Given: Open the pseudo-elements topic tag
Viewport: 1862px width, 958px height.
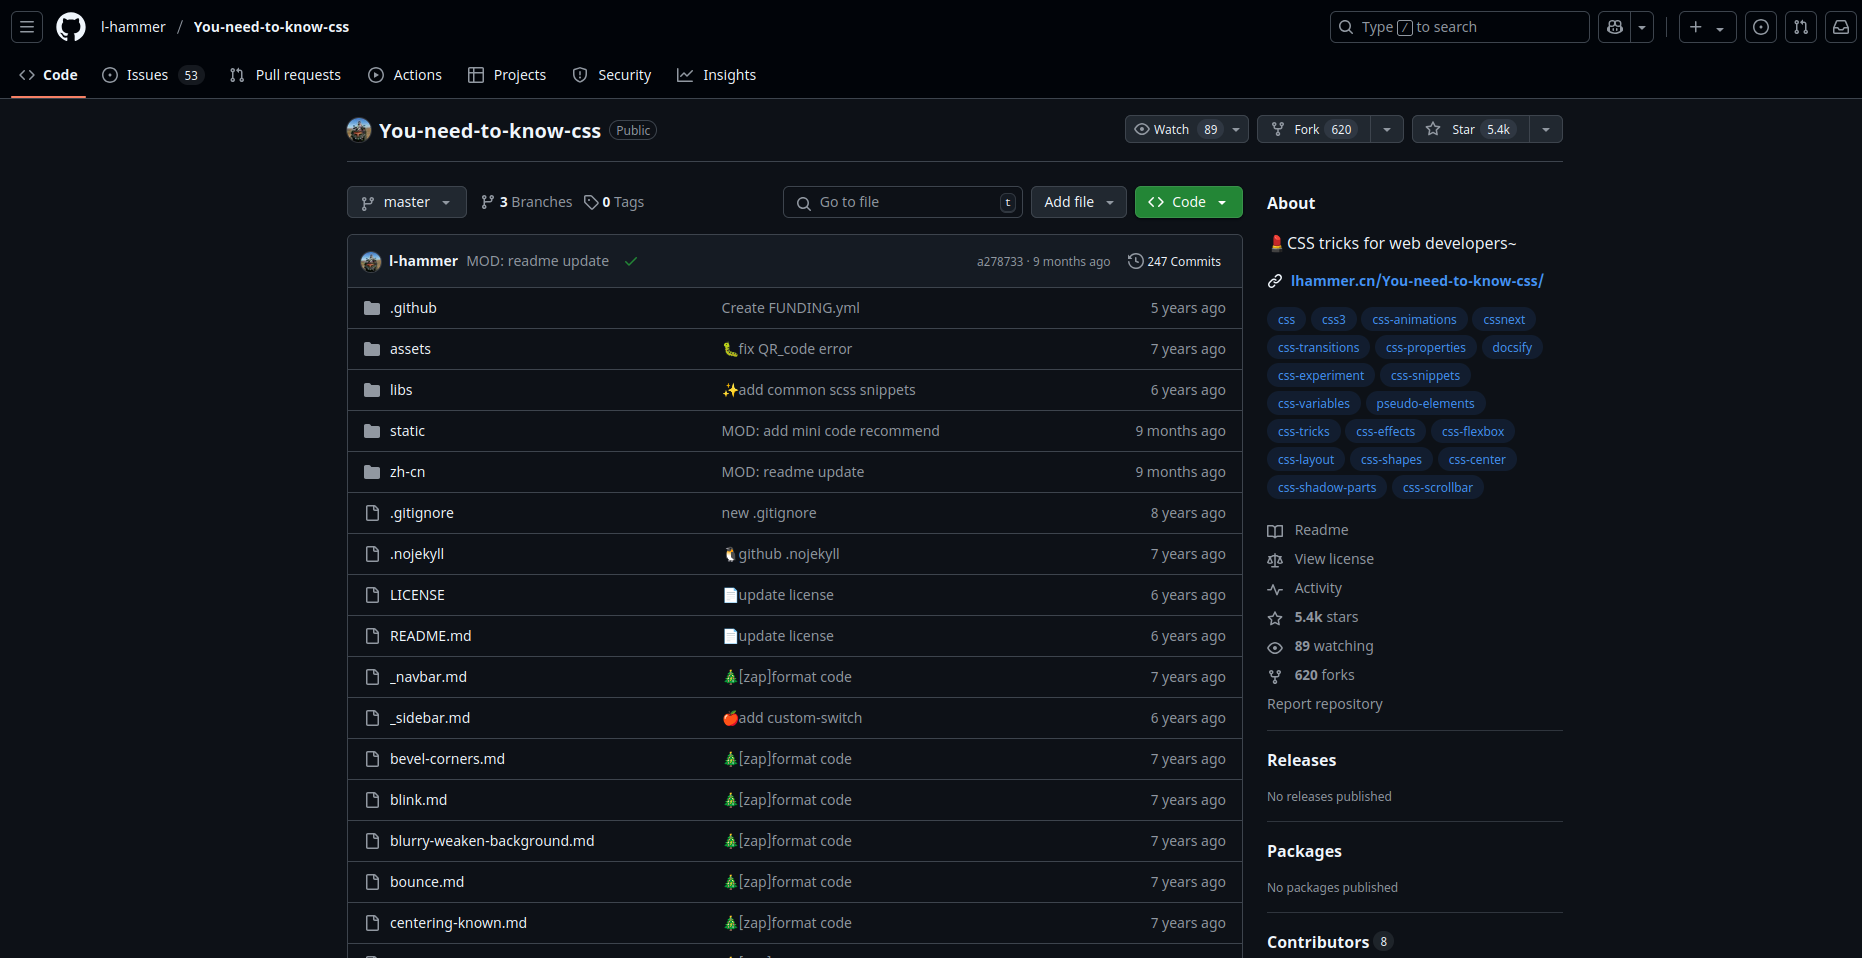Looking at the screenshot, I should click(x=1425, y=404).
